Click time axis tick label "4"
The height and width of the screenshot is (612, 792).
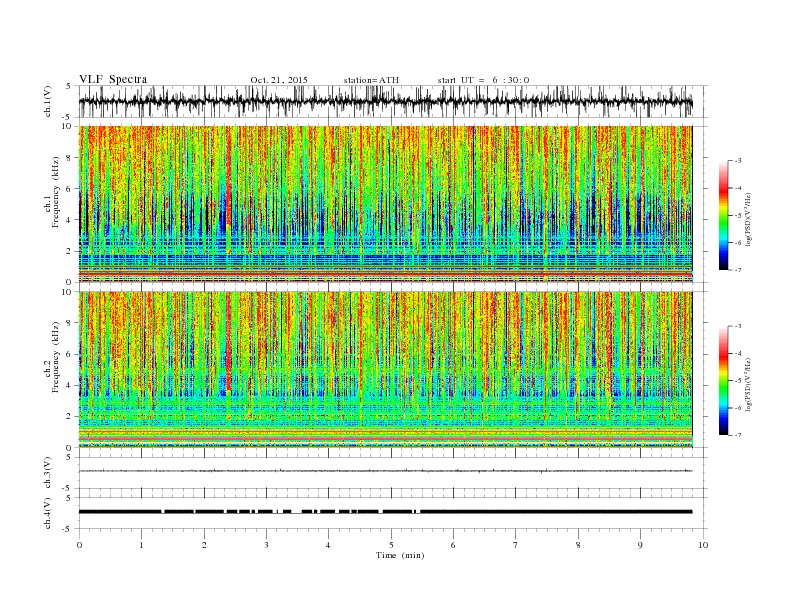click(328, 545)
